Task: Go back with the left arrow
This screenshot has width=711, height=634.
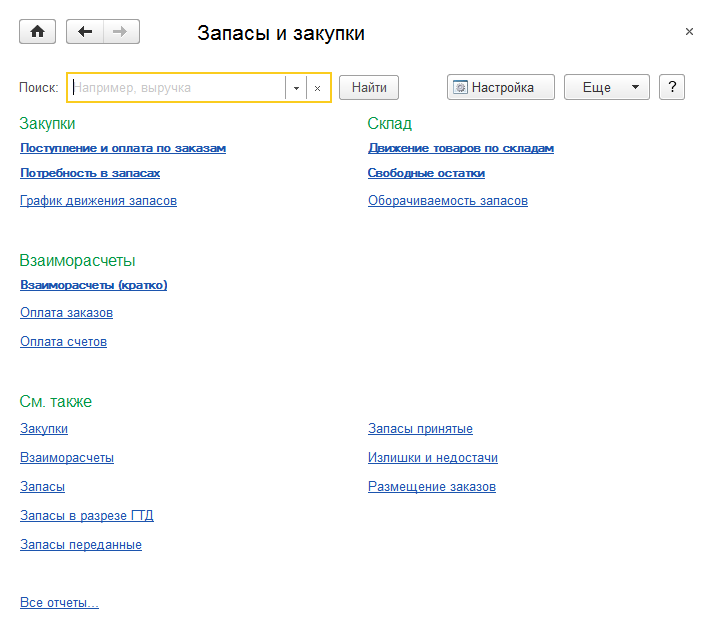Action: (85, 32)
